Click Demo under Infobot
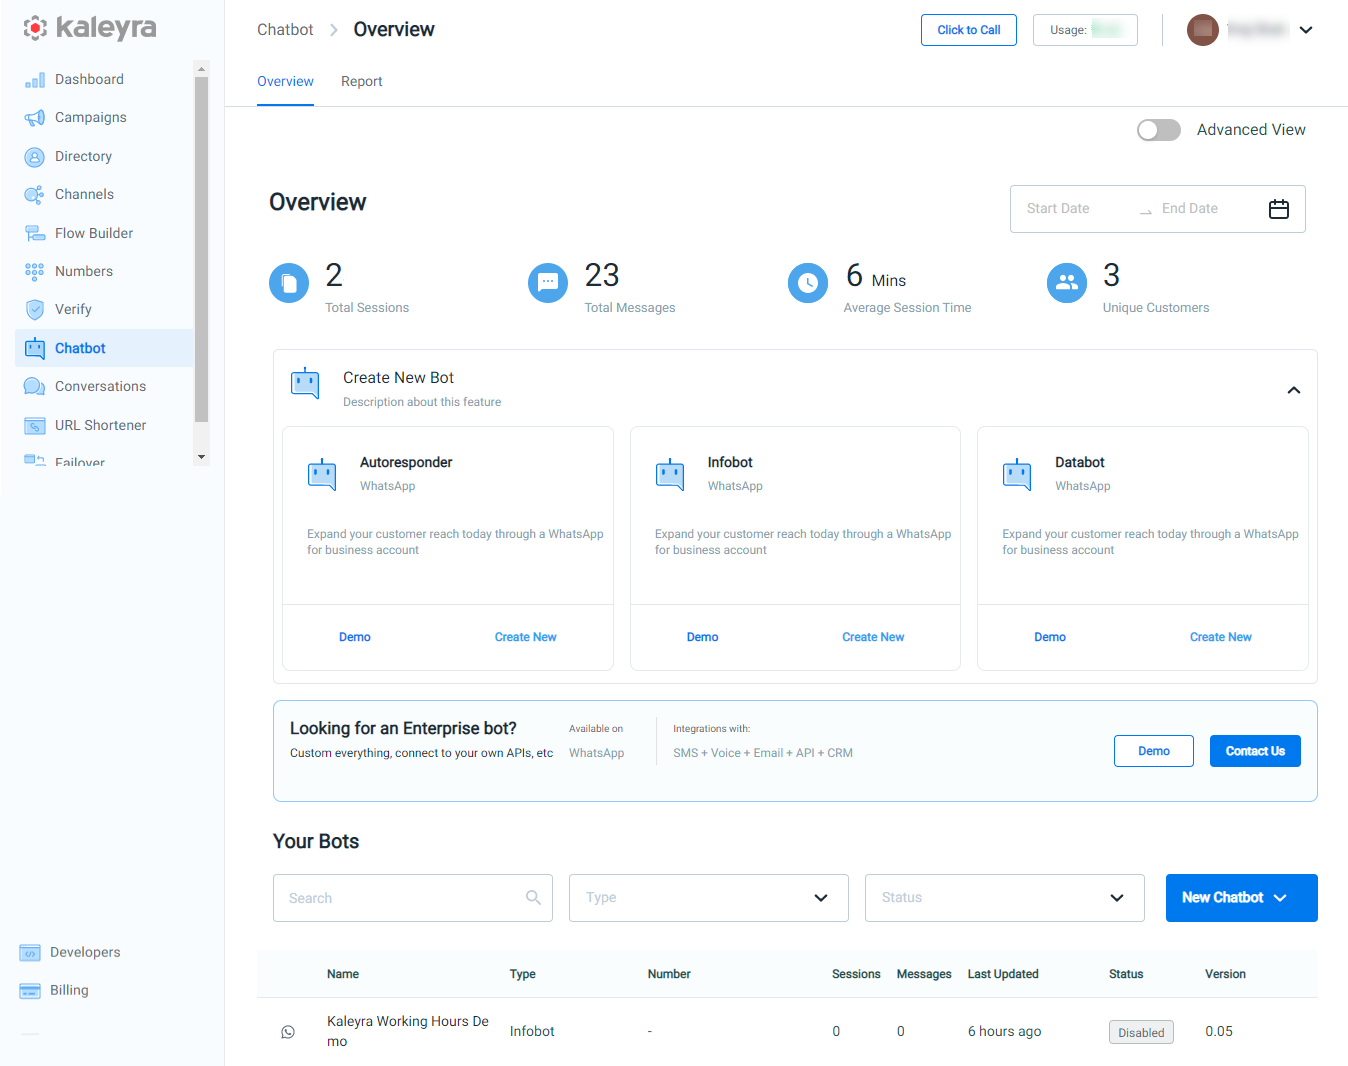 [703, 637]
